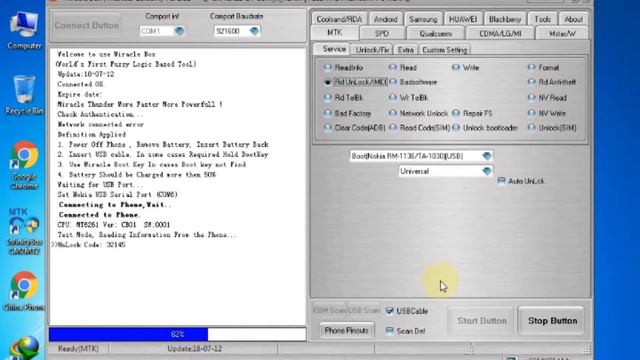Expand the Universal dropdown
Screen dimensions: 640x360
487,171
